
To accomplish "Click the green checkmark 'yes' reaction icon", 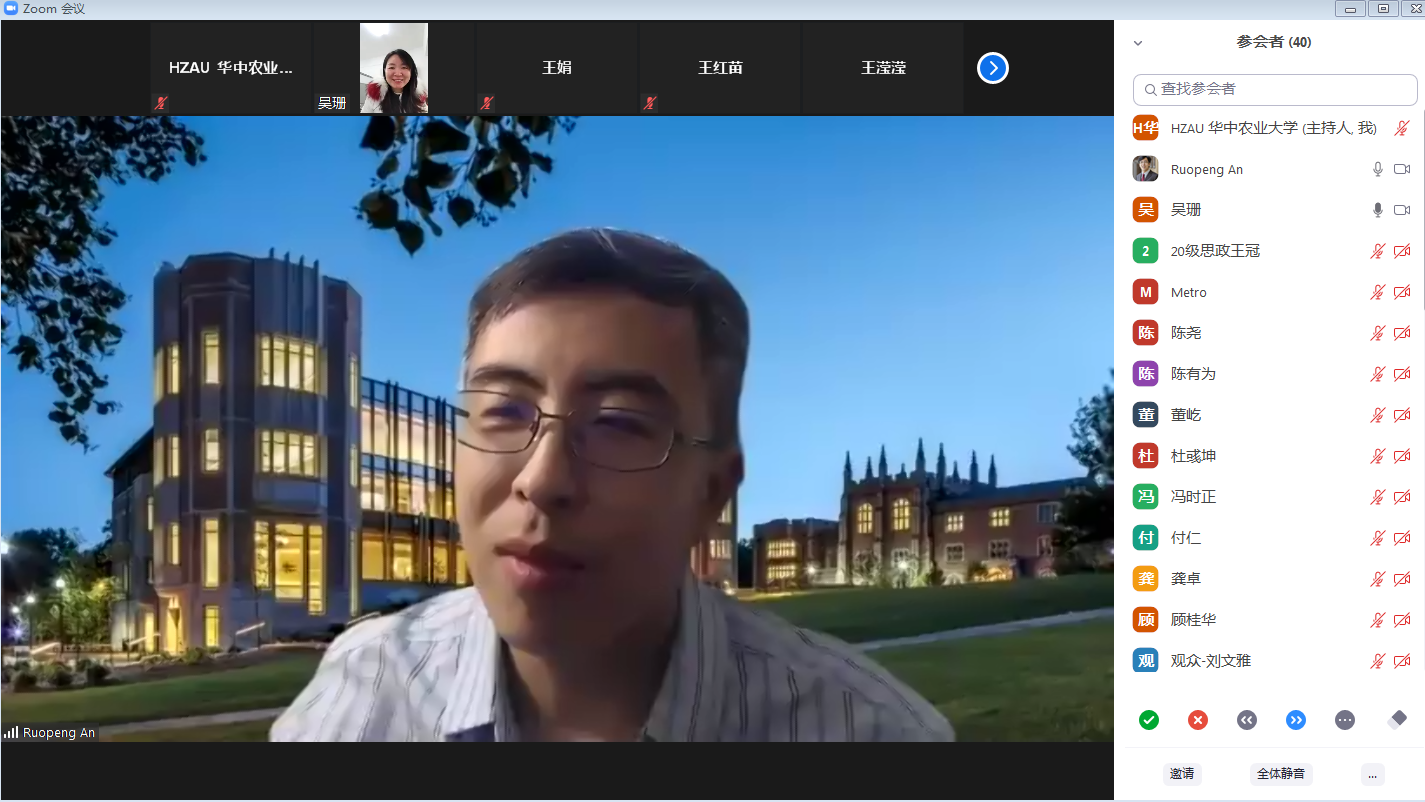I will [1149, 720].
